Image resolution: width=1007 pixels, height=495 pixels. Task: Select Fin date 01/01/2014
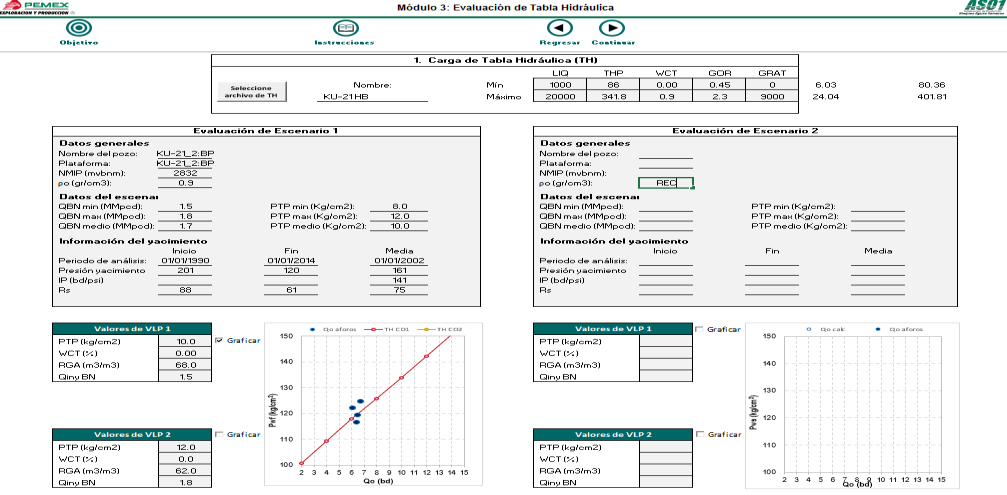pos(291,261)
